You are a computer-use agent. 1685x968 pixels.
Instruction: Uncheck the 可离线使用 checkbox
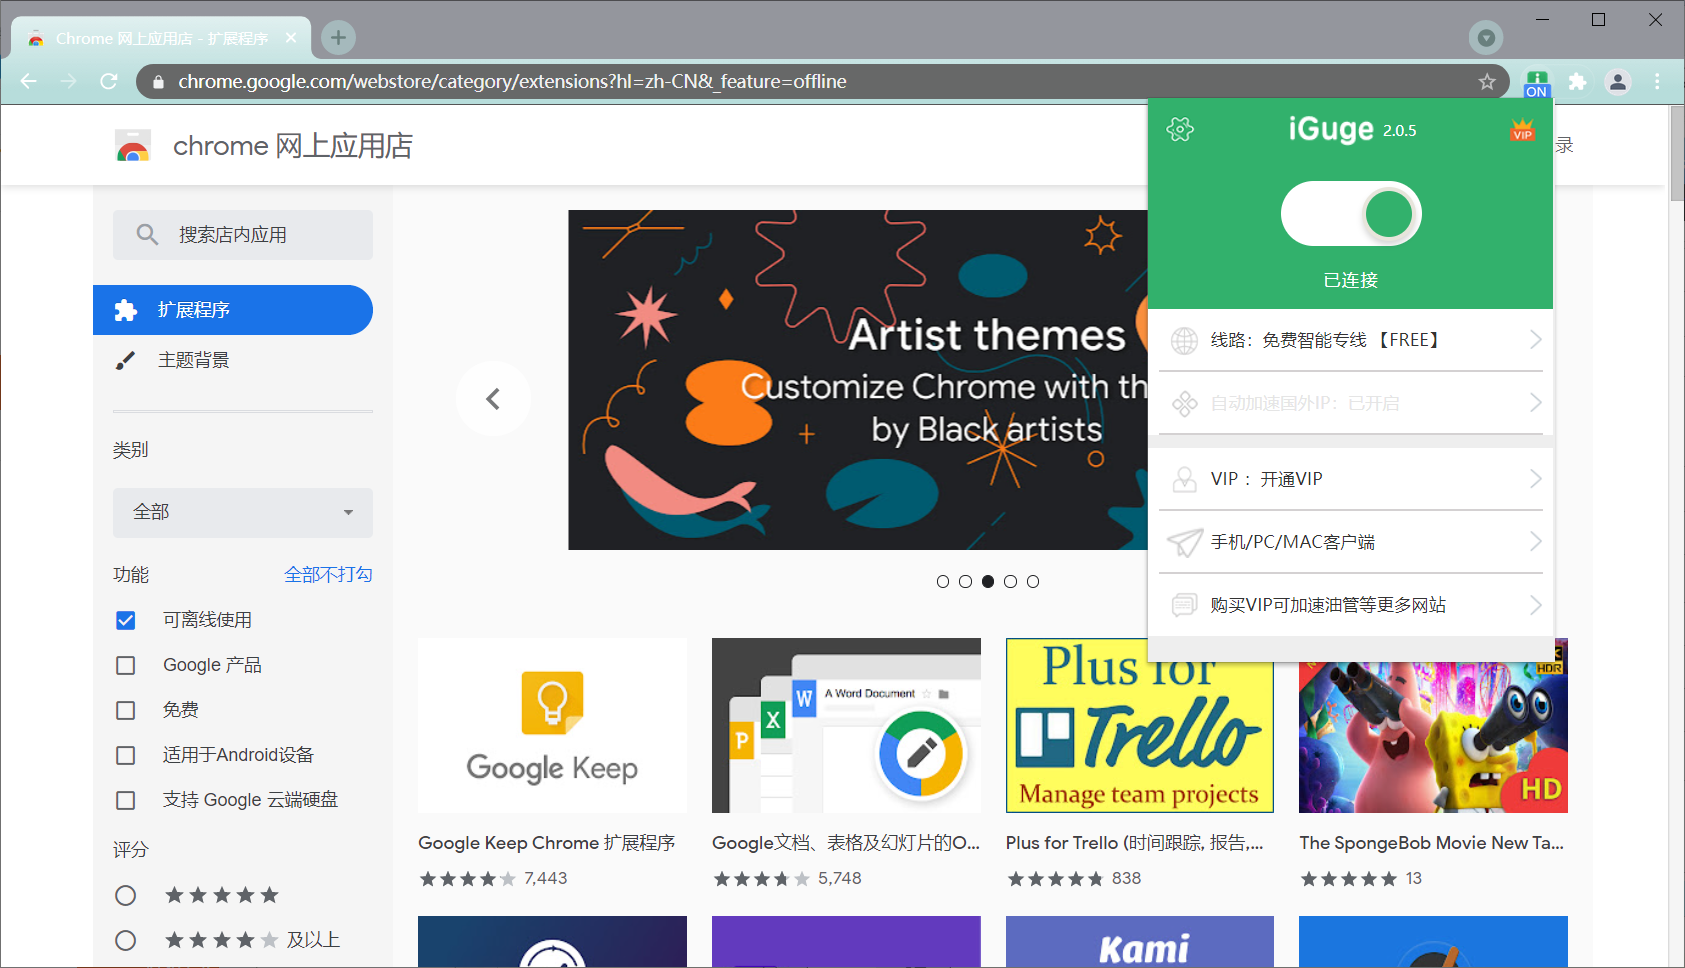point(125,620)
